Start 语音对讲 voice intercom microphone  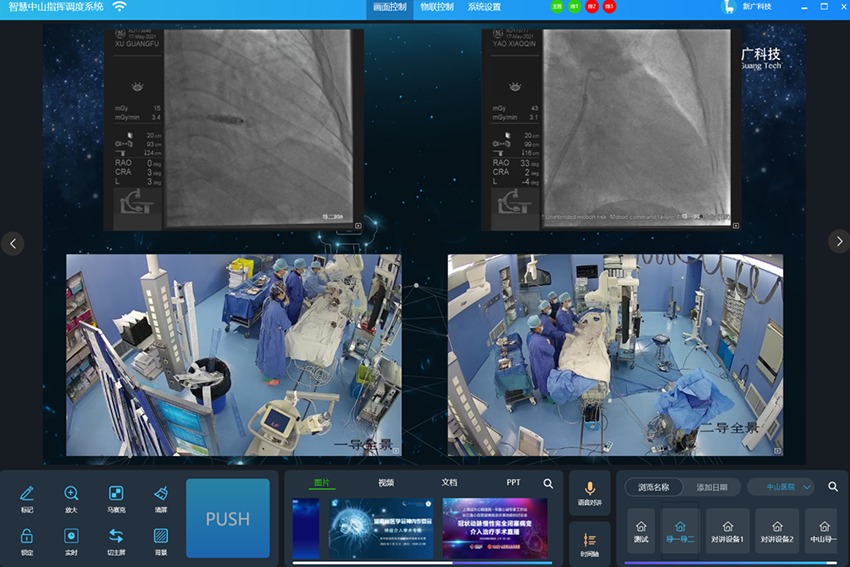click(x=589, y=493)
